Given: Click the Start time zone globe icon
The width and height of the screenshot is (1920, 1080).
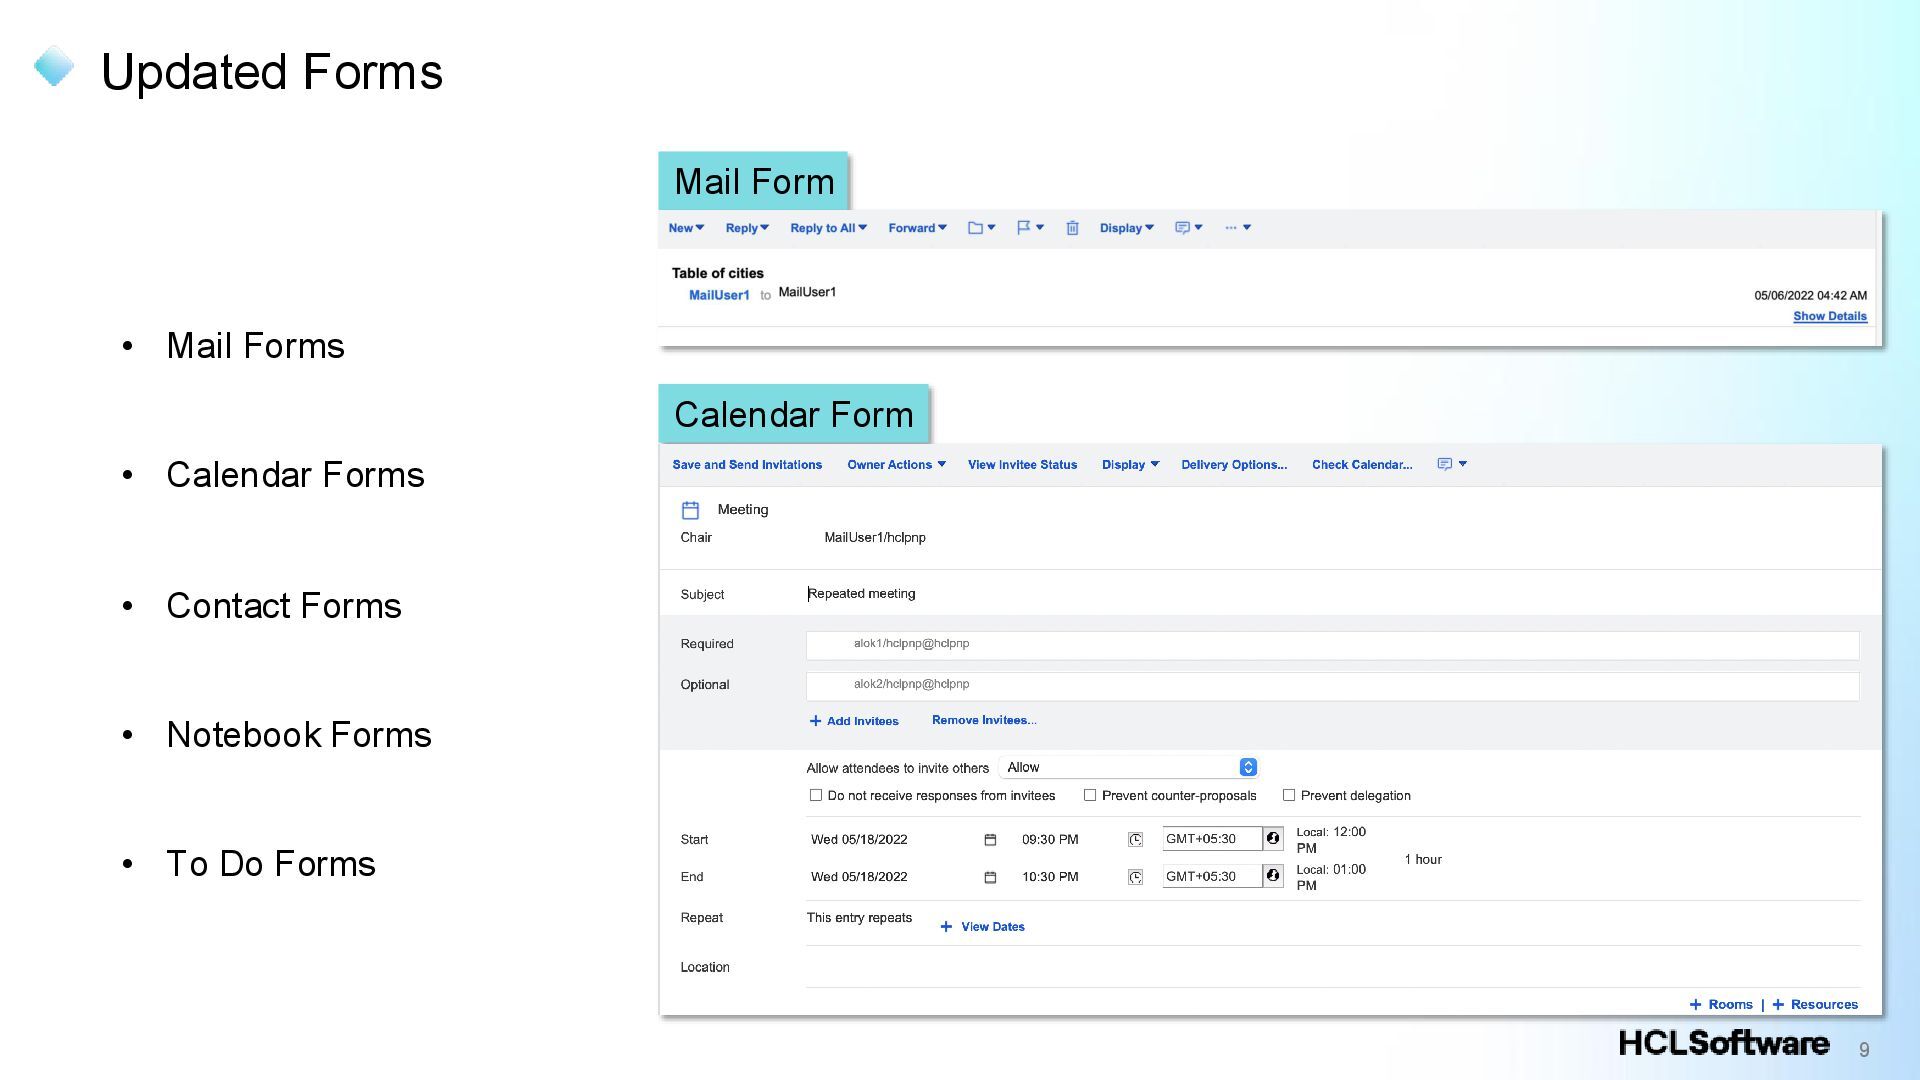Looking at the screenshot, I should coord(1273,839).
